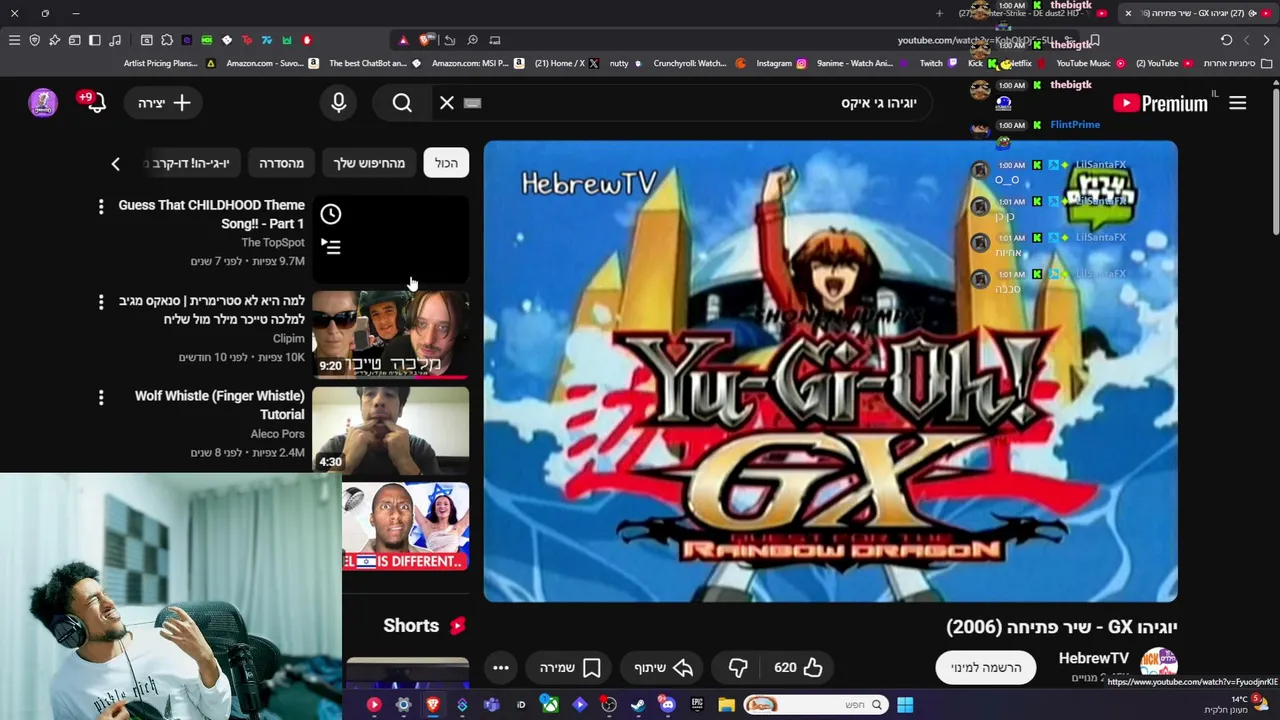
Task: Open more actions three-dot menu under video
Action: coord(501,667)
